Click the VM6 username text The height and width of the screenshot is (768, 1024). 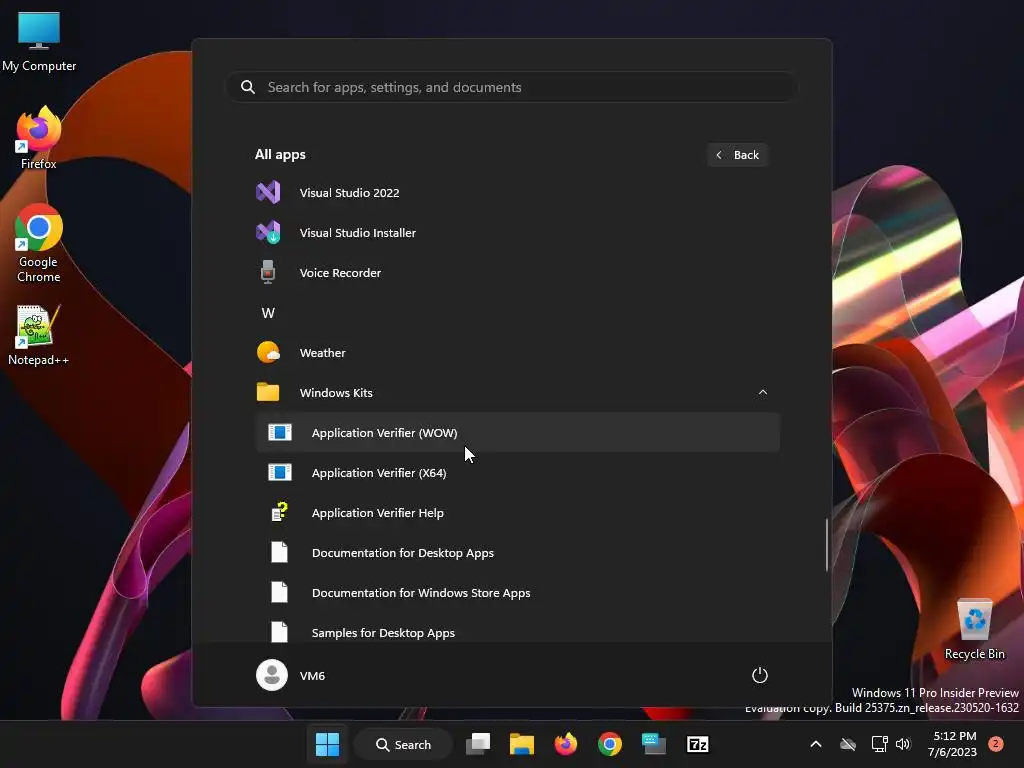click(312, 676)
